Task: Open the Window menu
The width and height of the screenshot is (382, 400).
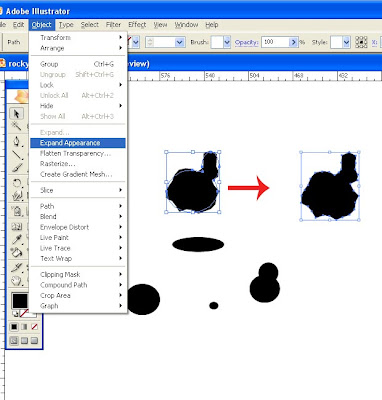Action: [x=186, y=25]
